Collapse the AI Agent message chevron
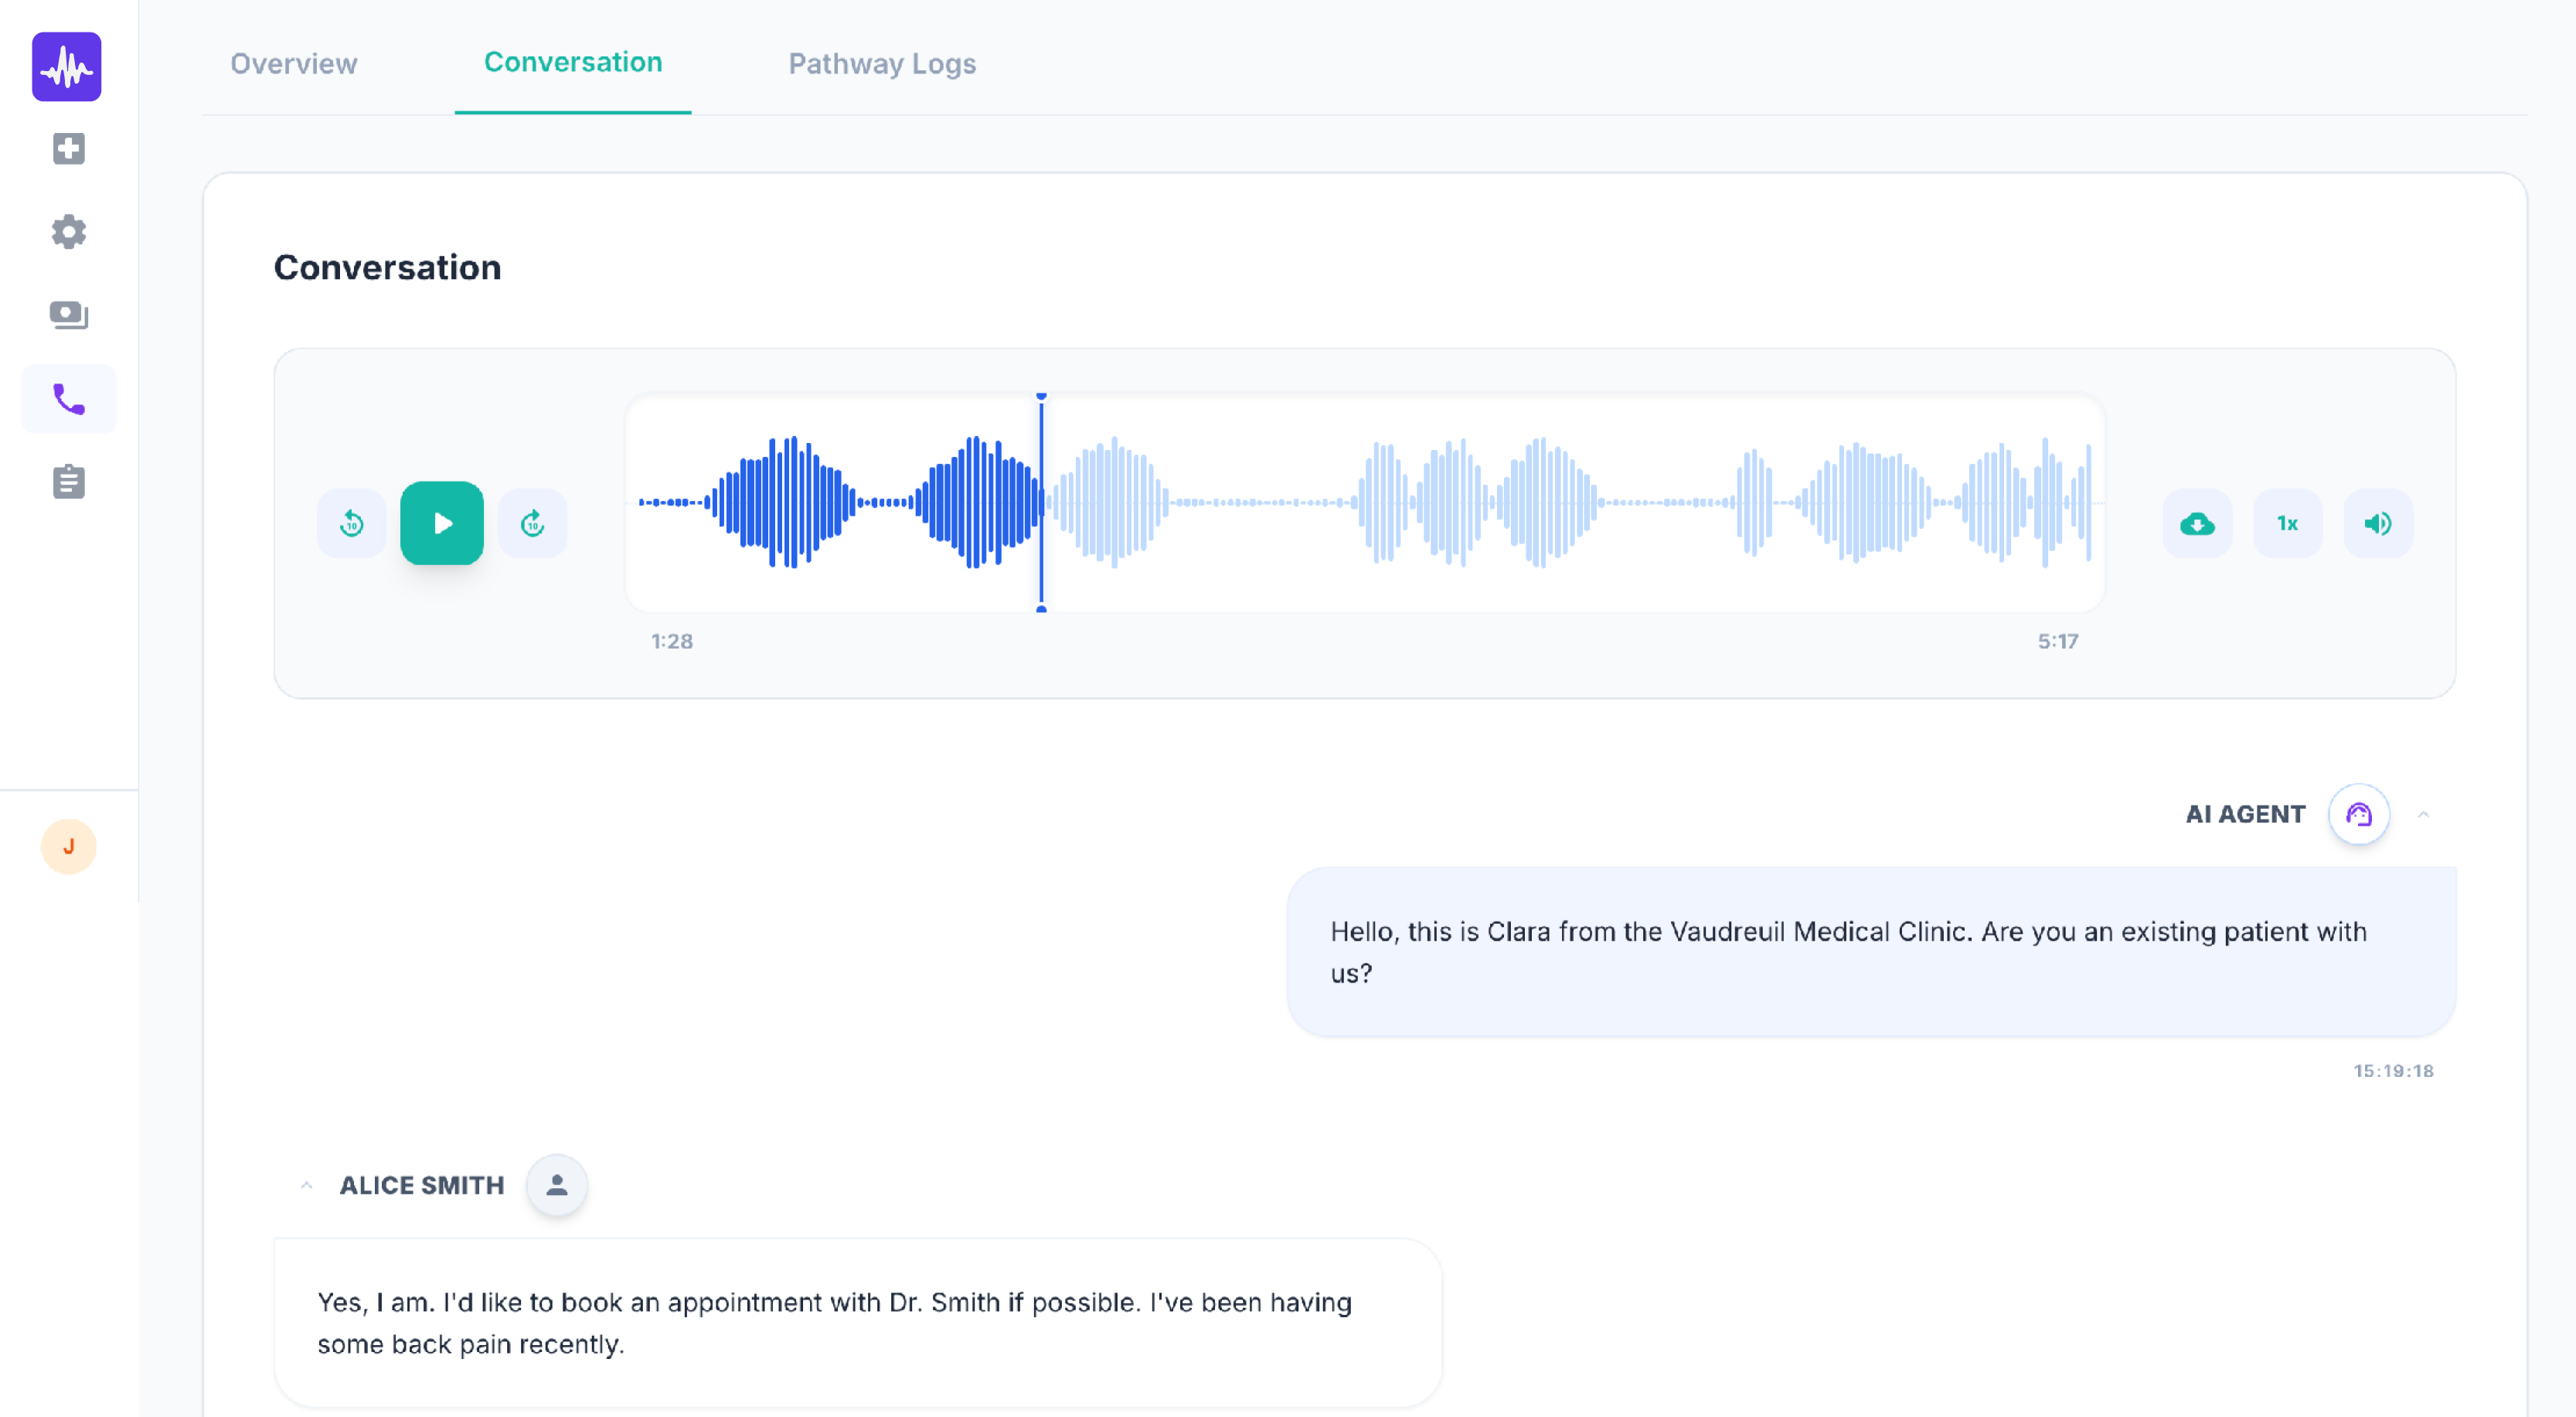Viewport: 2576px width, 1417px height. 2423,814
